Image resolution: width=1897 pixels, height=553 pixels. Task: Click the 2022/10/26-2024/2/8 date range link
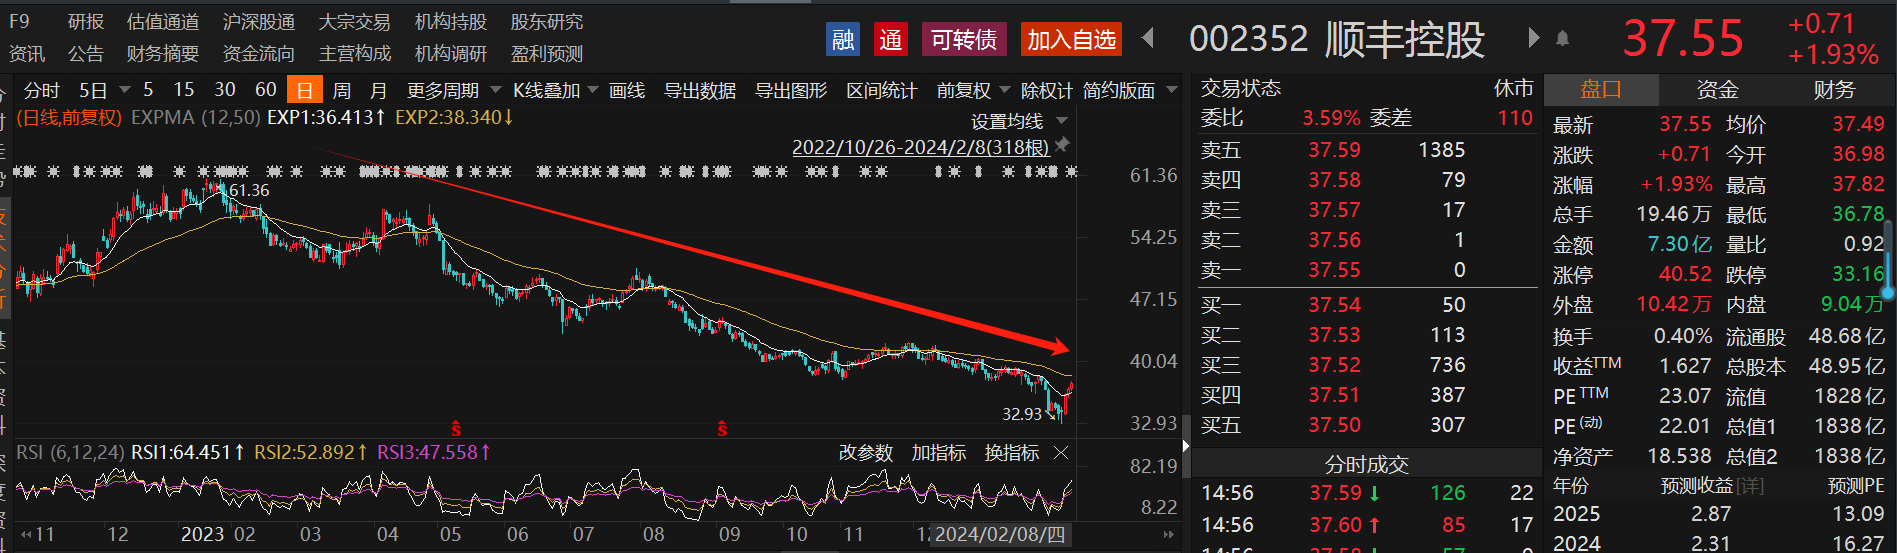(921, 147)
